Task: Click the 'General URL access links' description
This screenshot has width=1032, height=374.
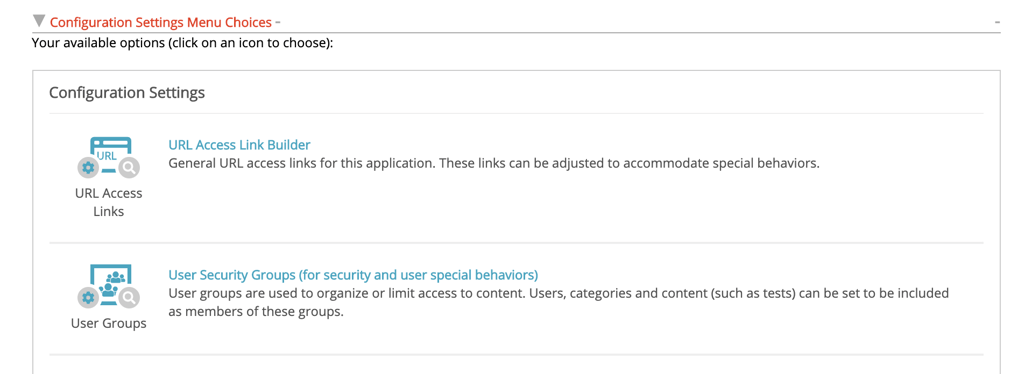Action: (x=494, y=163)
